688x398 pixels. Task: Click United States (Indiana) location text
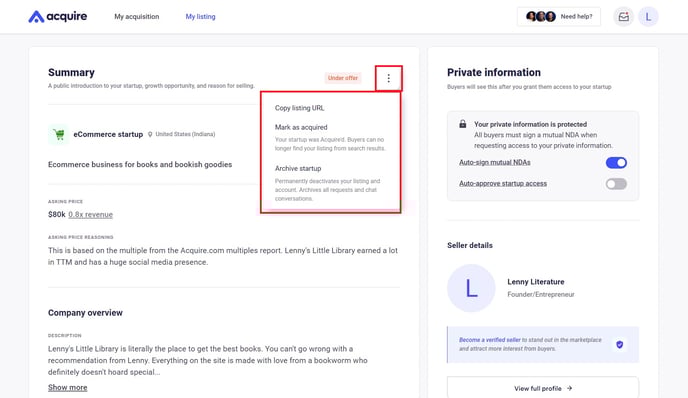[x=185, y=134]
